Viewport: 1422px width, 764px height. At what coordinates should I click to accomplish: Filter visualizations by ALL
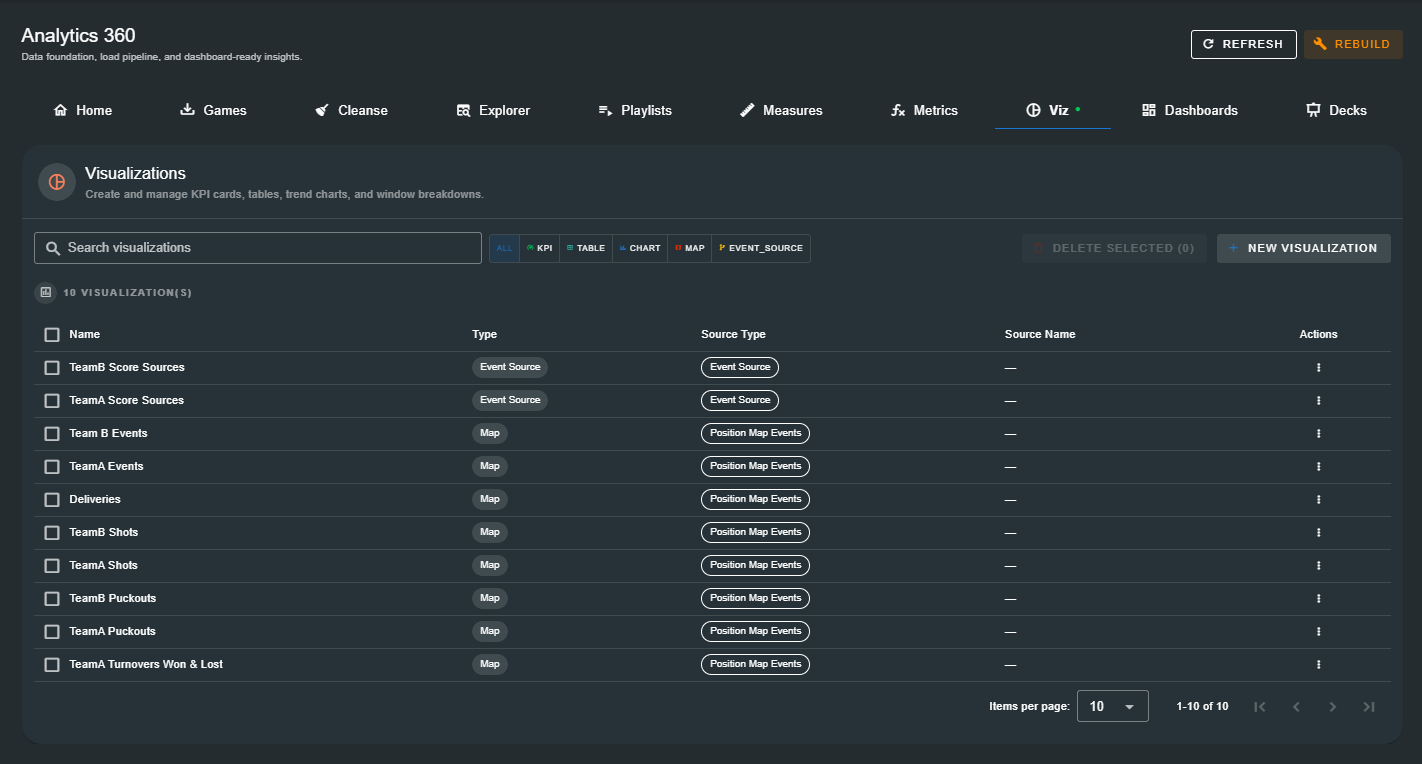(x=504, y=248)
